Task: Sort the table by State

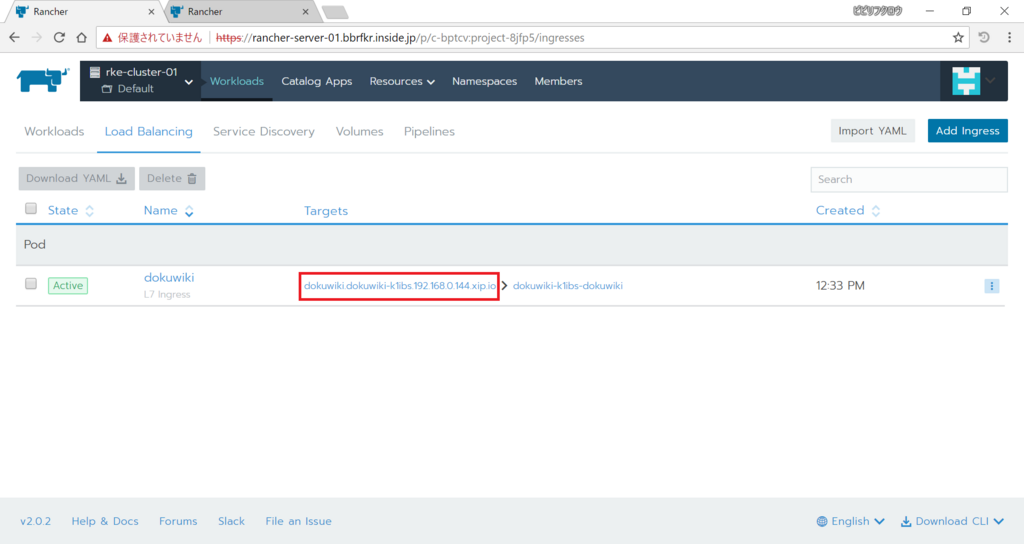Action: pos(71,210)
